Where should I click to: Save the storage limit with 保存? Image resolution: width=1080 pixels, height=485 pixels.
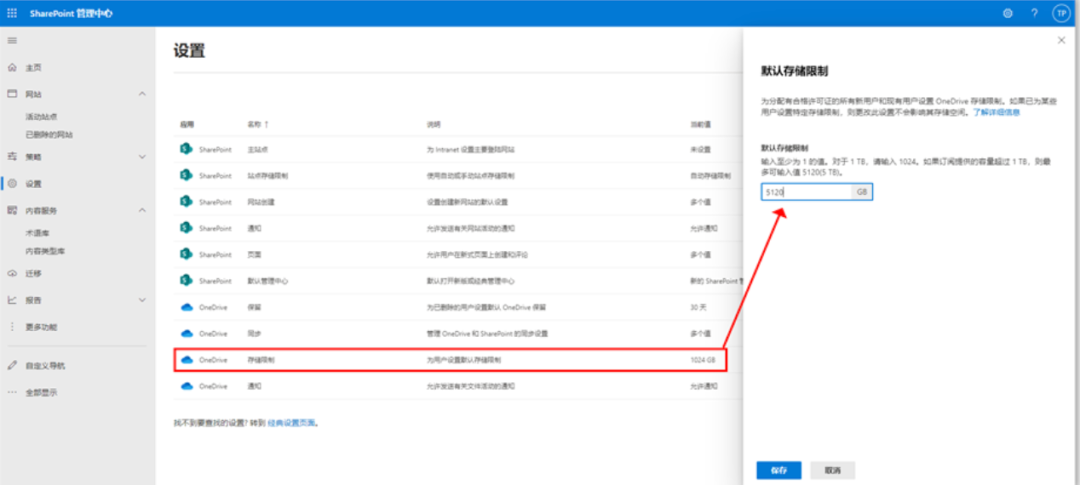tap(778, 471)
